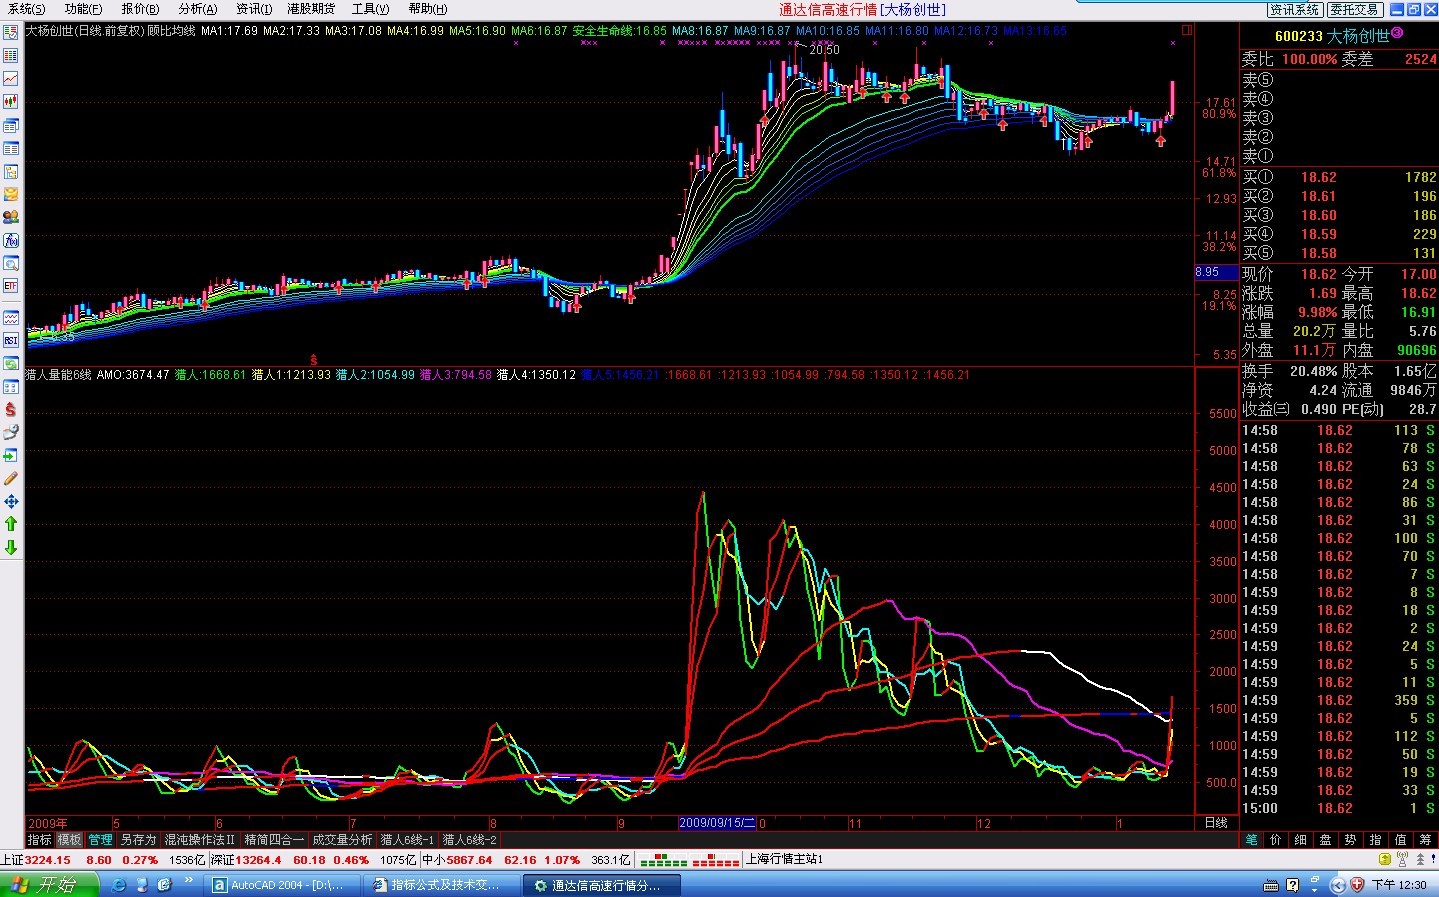Screen dimensions: 1439x897
Task: Select the 混沌操作法II tab
Action: (199, 840)
